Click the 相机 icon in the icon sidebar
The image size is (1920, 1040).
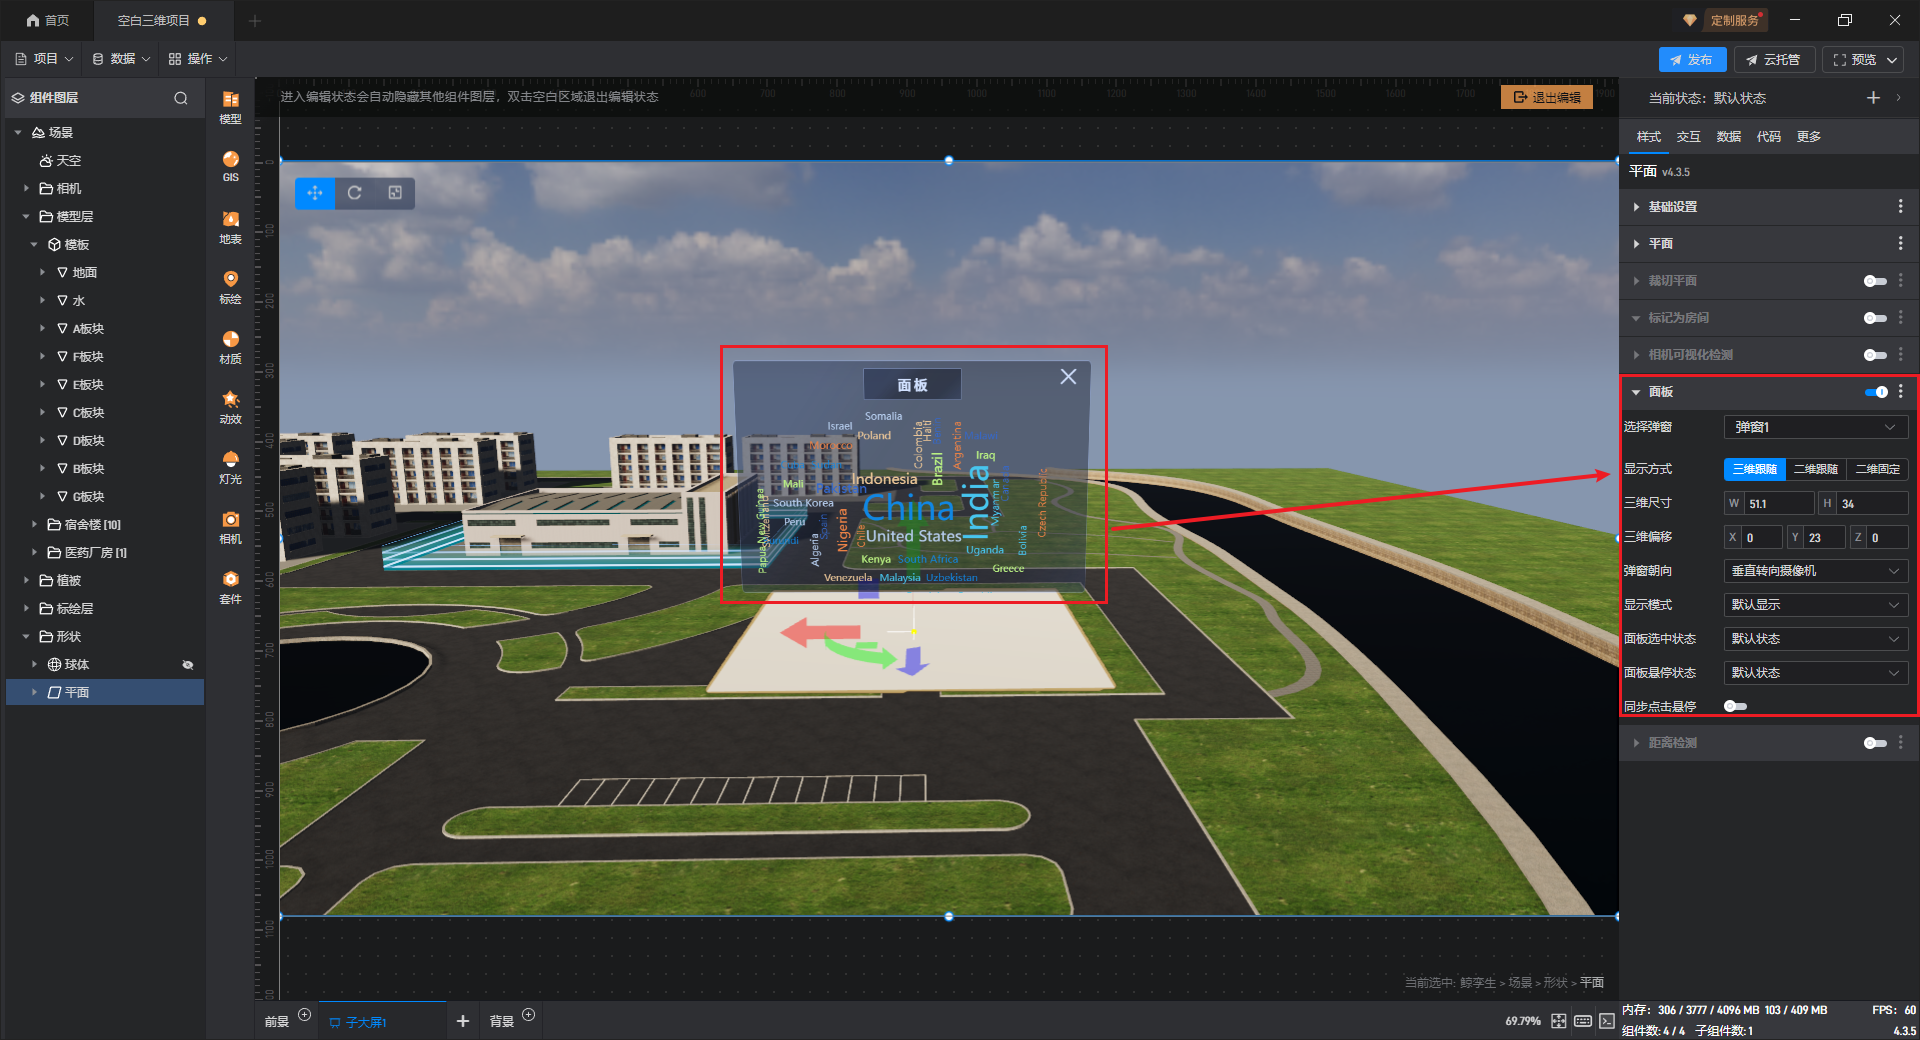coord(230,526)
